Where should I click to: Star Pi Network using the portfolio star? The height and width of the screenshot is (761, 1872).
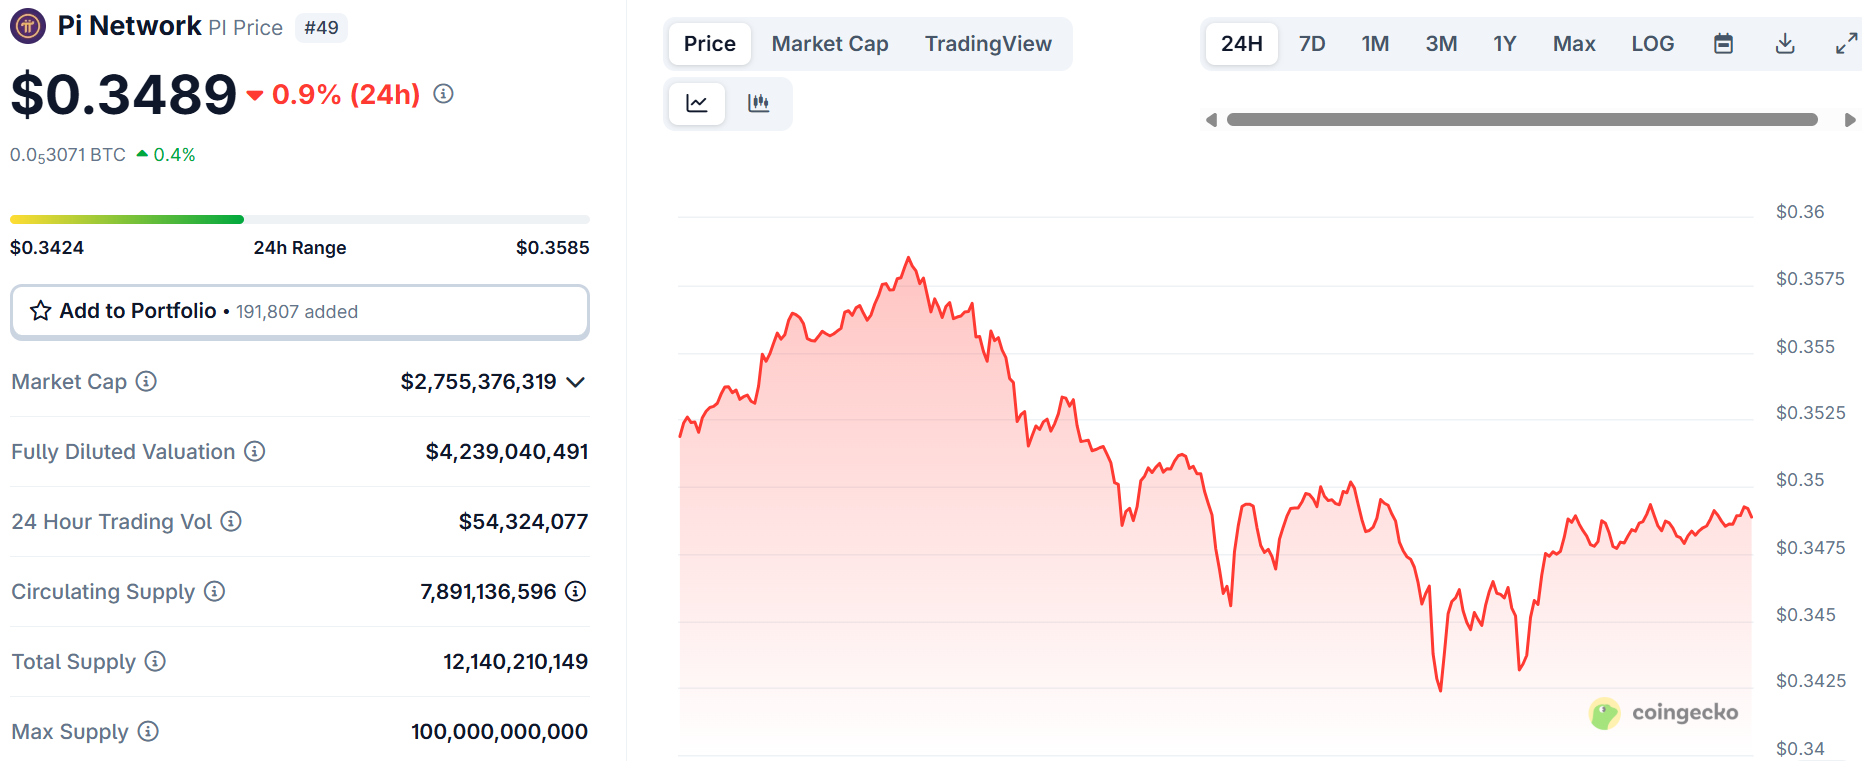click(x=40, y=311)
